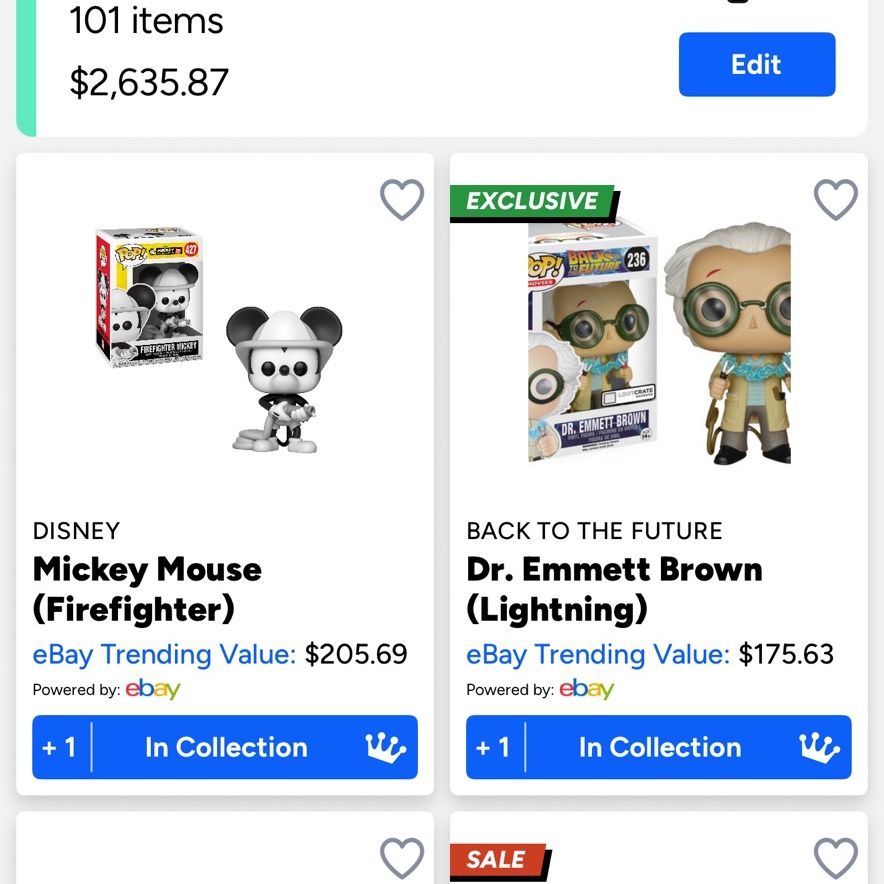The width and height of the screenshot is (884, 884).
Task: Open Dr. Emmett Brown figure image
Action: pyautogui.click(x=728, y=343)
